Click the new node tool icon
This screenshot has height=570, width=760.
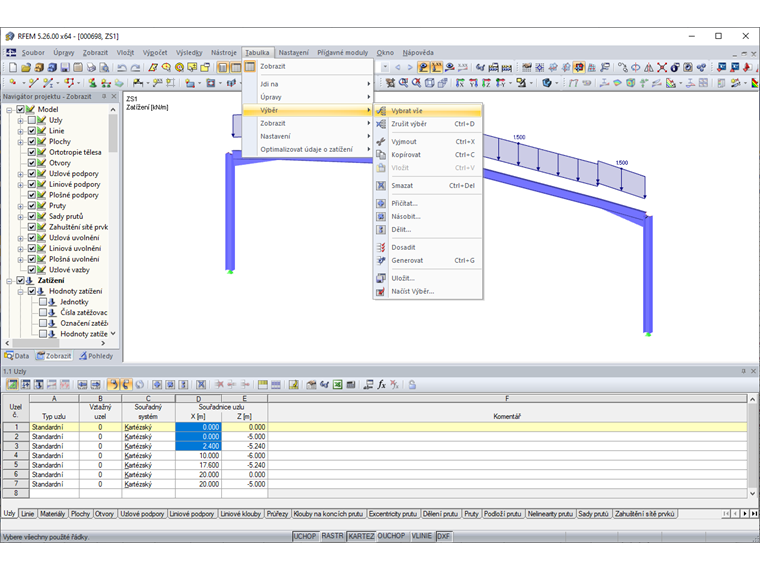(13, 83)
